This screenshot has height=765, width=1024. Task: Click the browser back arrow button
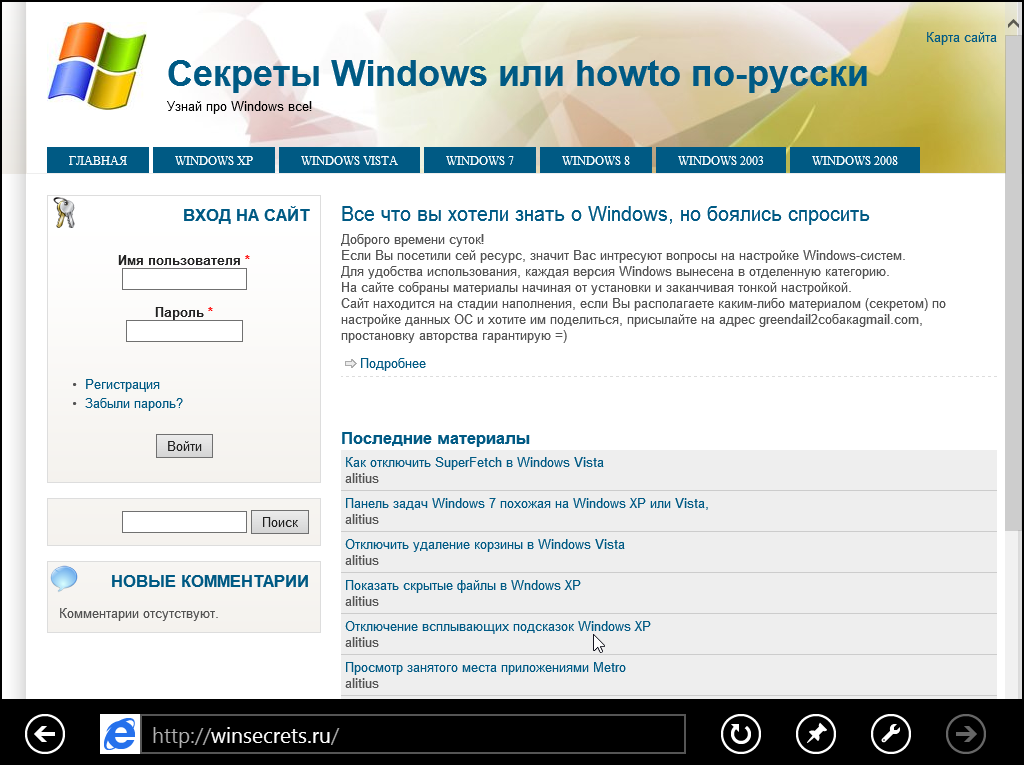tap(44, 735)
